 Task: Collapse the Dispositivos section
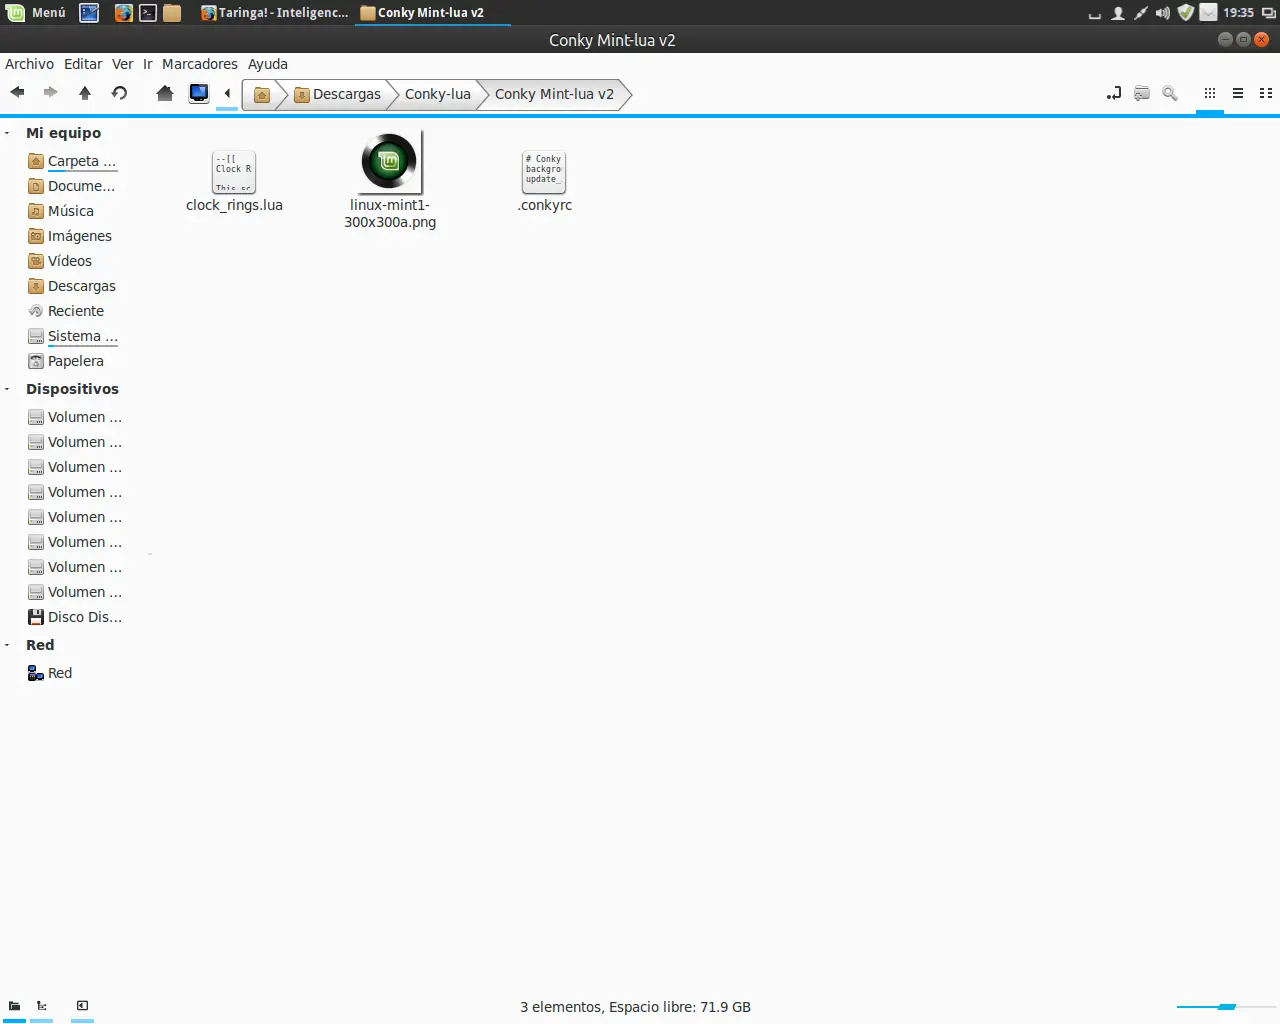[x=9, y=389]
